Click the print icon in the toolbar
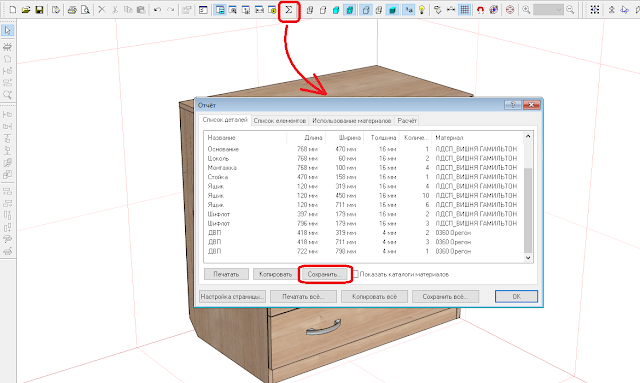640x383 pixels. click(72, 9)
